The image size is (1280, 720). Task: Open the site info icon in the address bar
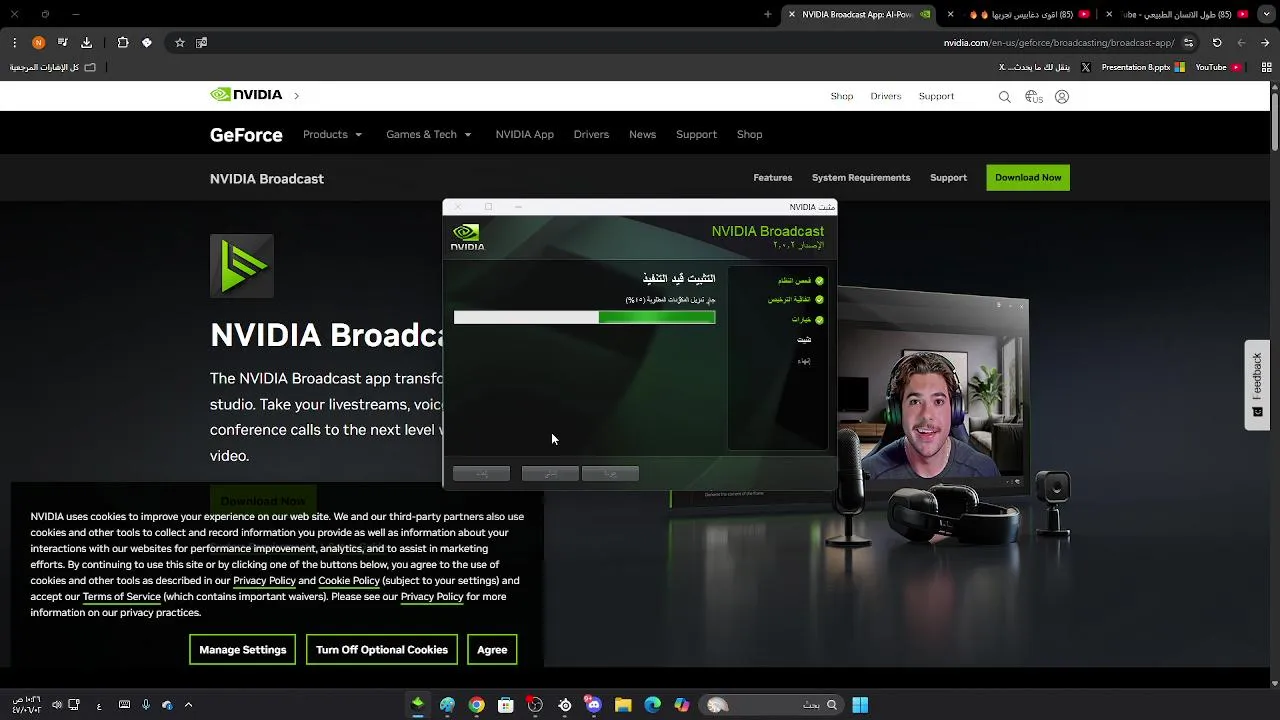coord(1188,43)
